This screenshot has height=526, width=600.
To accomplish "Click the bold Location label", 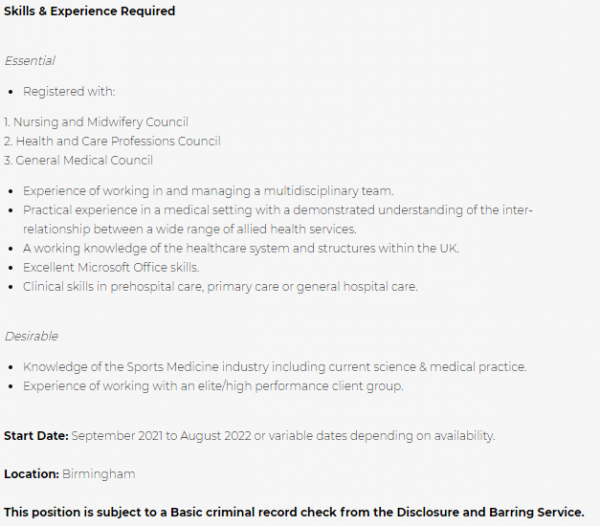I will (31, 474).
